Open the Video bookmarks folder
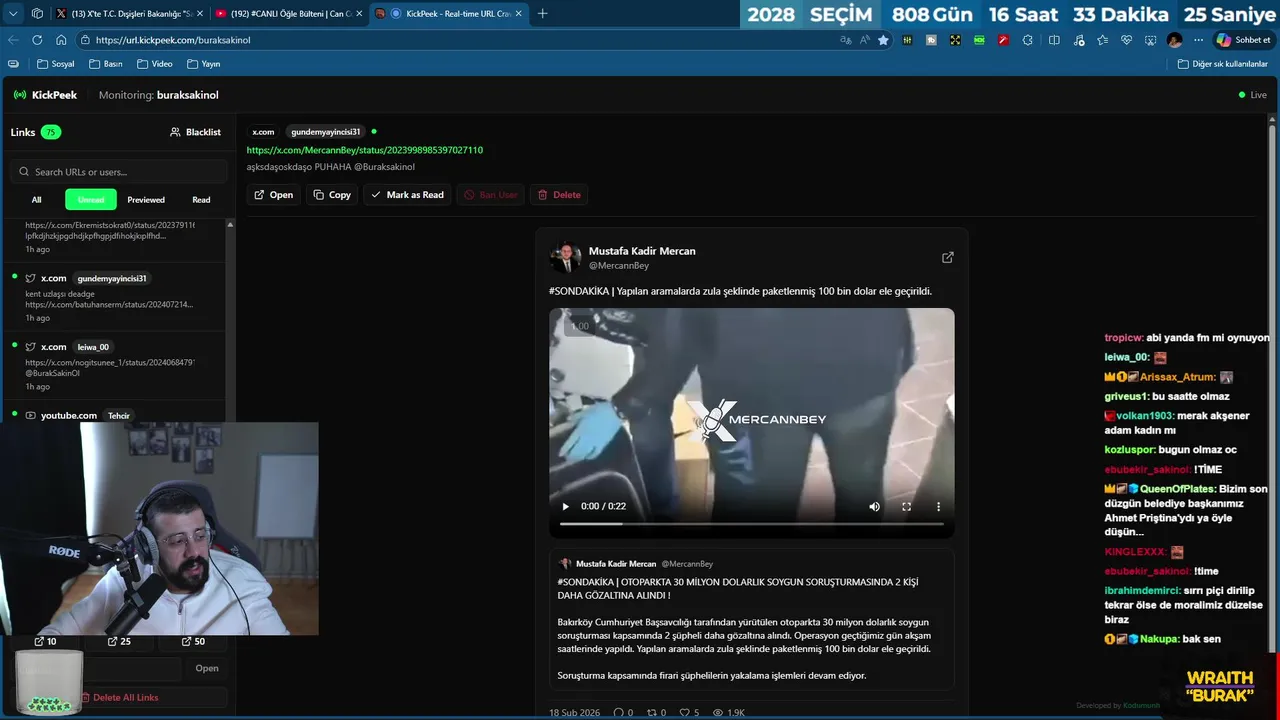Screen dimensions: 1280x720 (x=154, y=64)
